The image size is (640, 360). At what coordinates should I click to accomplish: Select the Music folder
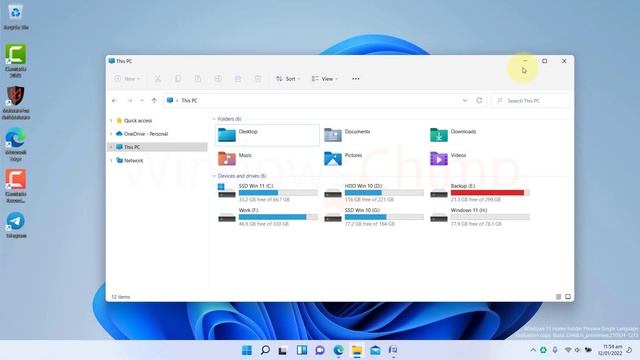coord(235,158)
